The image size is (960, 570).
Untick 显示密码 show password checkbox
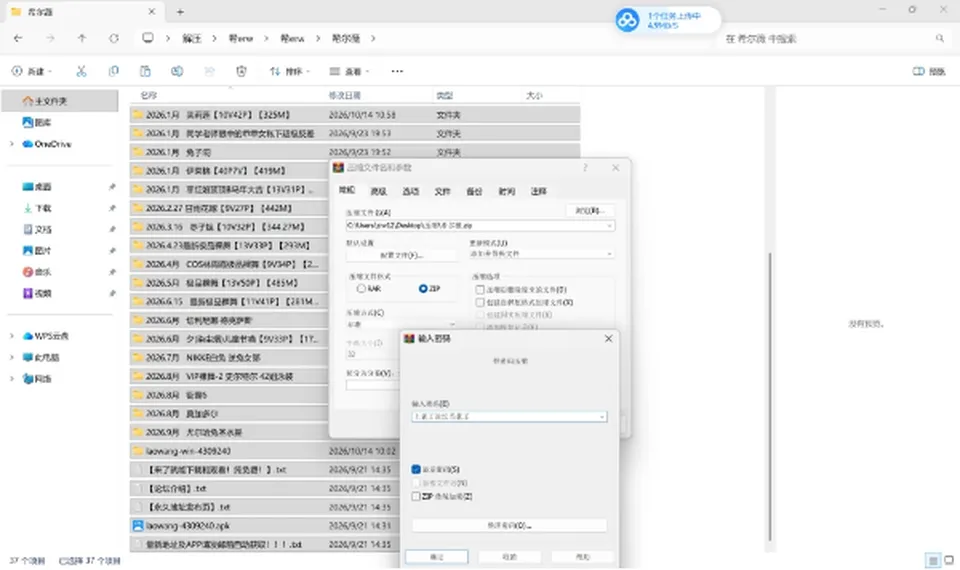pyautogui.click(x=416, y=470)
